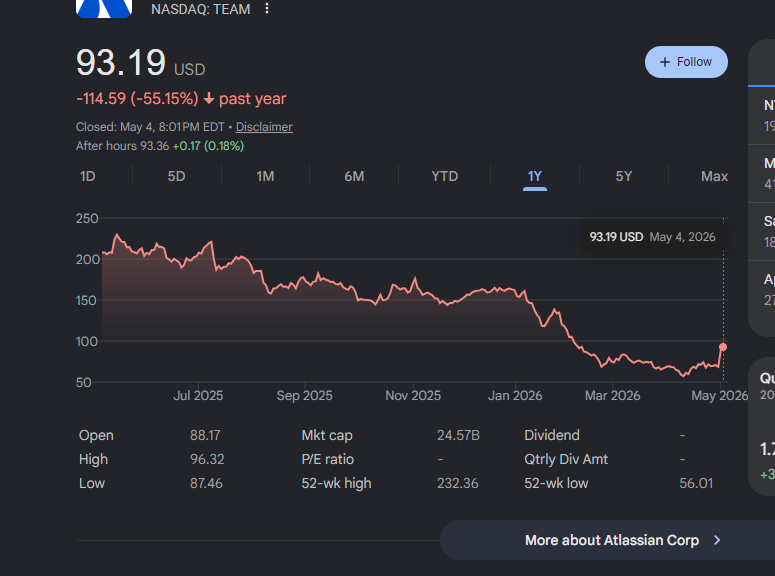The image size is (775, 576).
Task: Click the Atlassian logo thumbnail
Action: (x=104, y=8)
